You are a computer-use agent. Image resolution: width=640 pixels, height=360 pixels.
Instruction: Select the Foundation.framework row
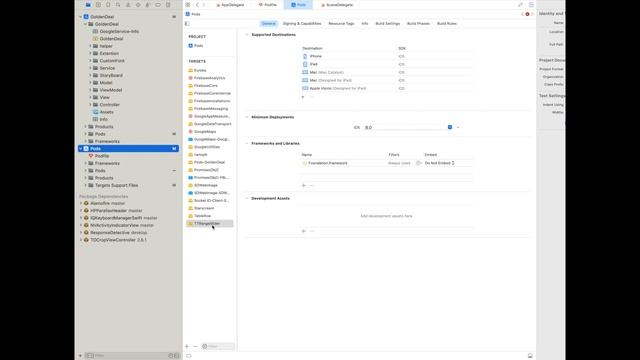pos(387,163)
